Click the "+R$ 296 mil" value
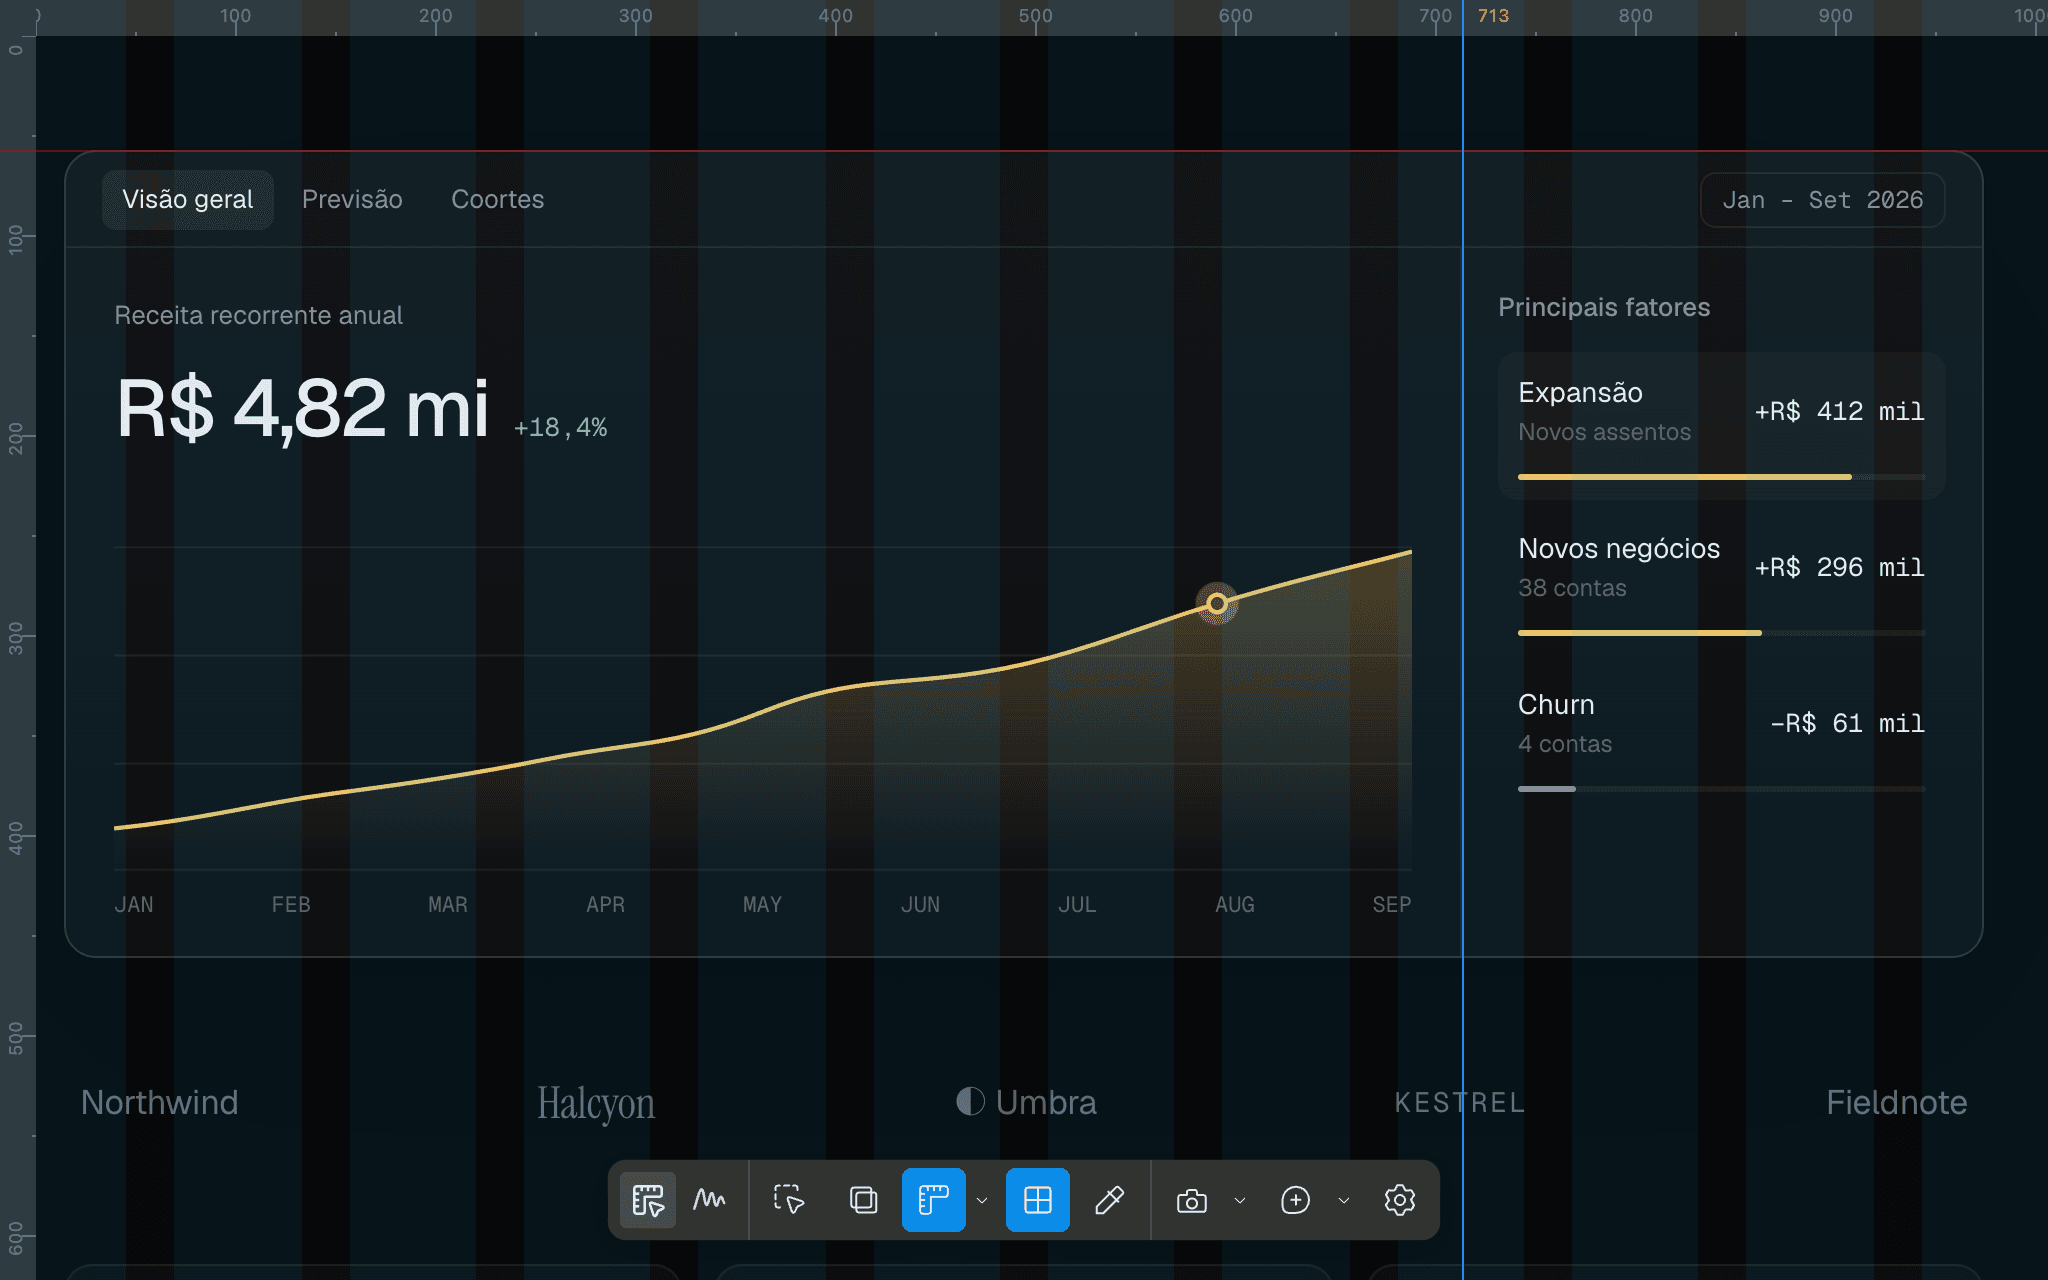 click(1839, 568)
